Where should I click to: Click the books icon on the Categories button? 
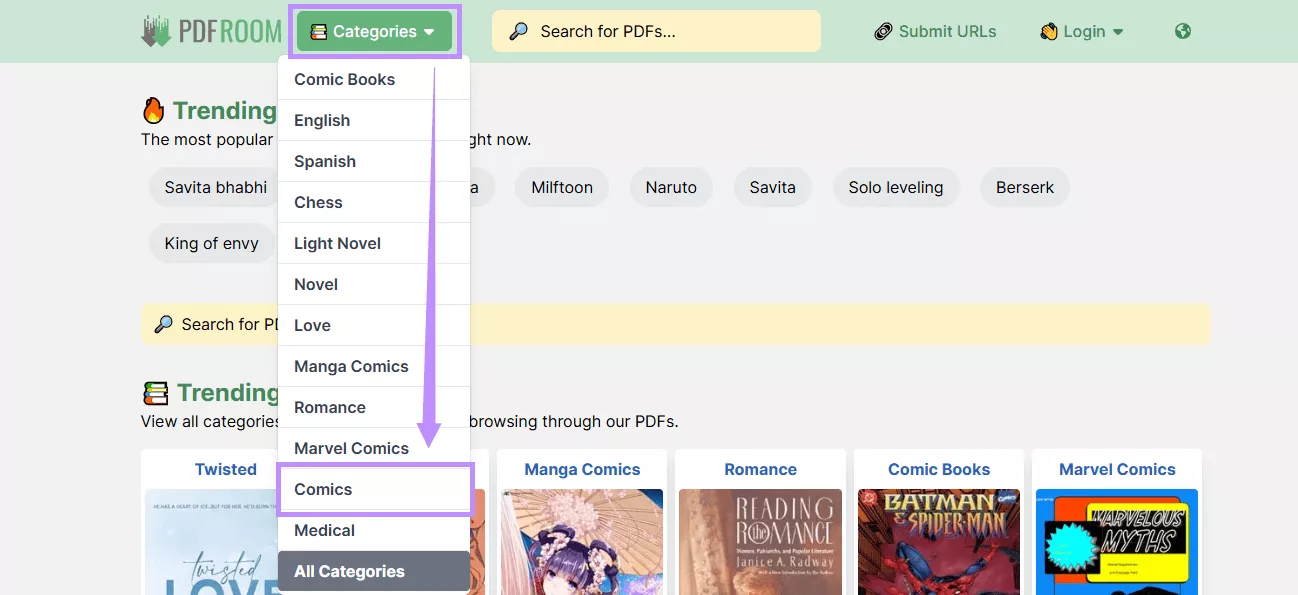tap(319, 32)
